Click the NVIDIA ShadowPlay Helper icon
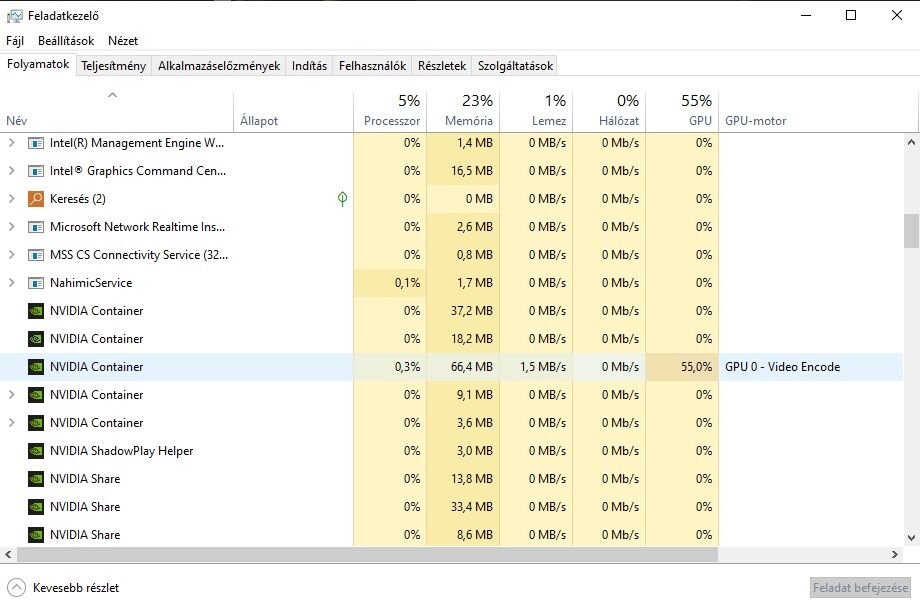The height and width of the screenshot is (612, 920). pos(36,451)
